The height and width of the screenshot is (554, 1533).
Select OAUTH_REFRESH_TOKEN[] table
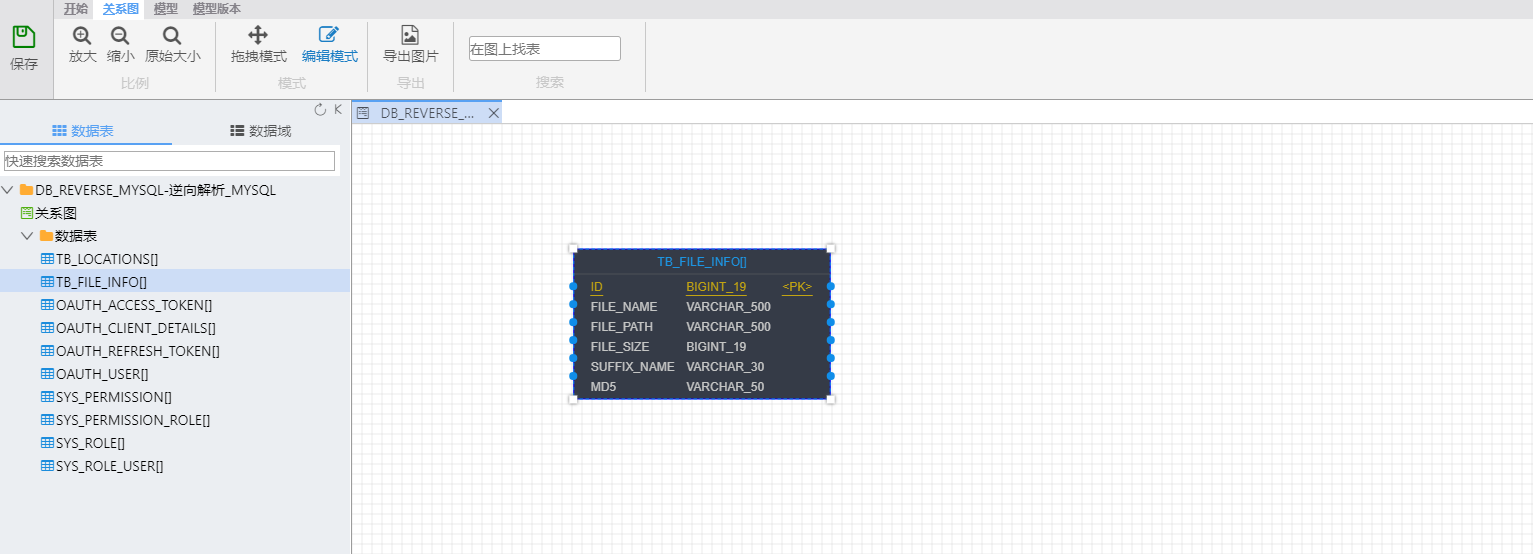click(x=138, y=351)
